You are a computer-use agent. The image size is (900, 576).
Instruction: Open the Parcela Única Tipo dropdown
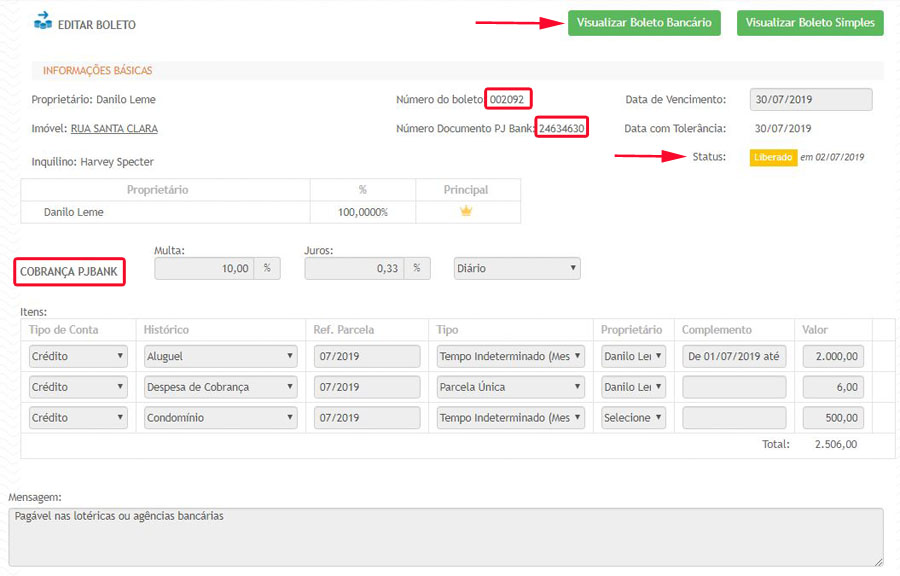510,387
